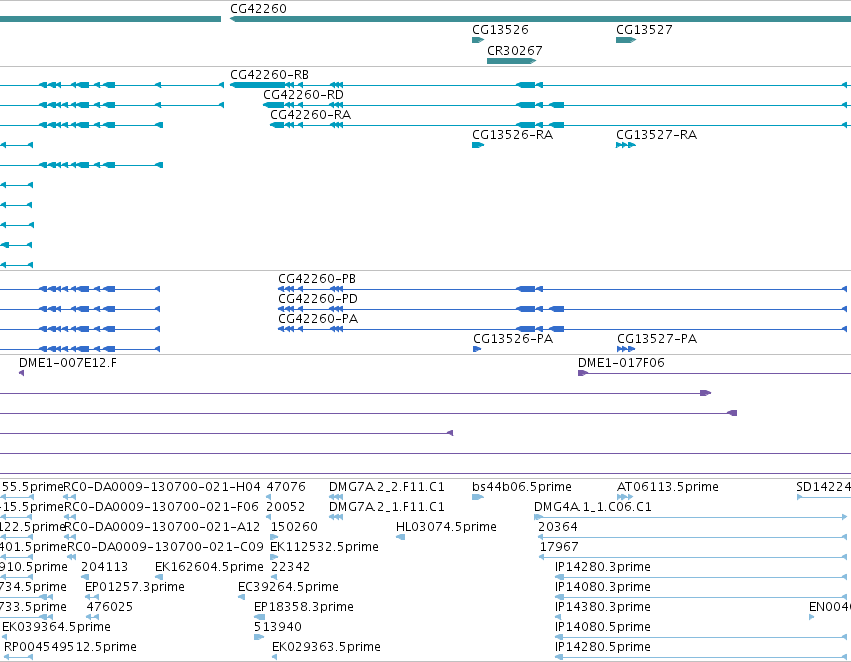Image resolution: width=851 pixels, height=662 pixels.
Task: Click the CG13527 gene arrow glyph
Action: tap(626, 40)
